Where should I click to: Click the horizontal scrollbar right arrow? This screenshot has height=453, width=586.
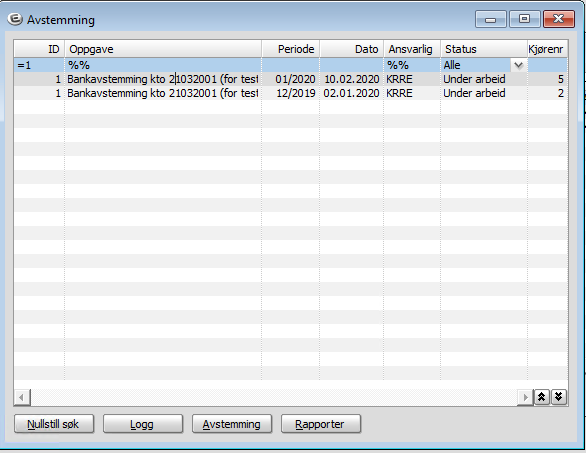click(x=525, y=397)
